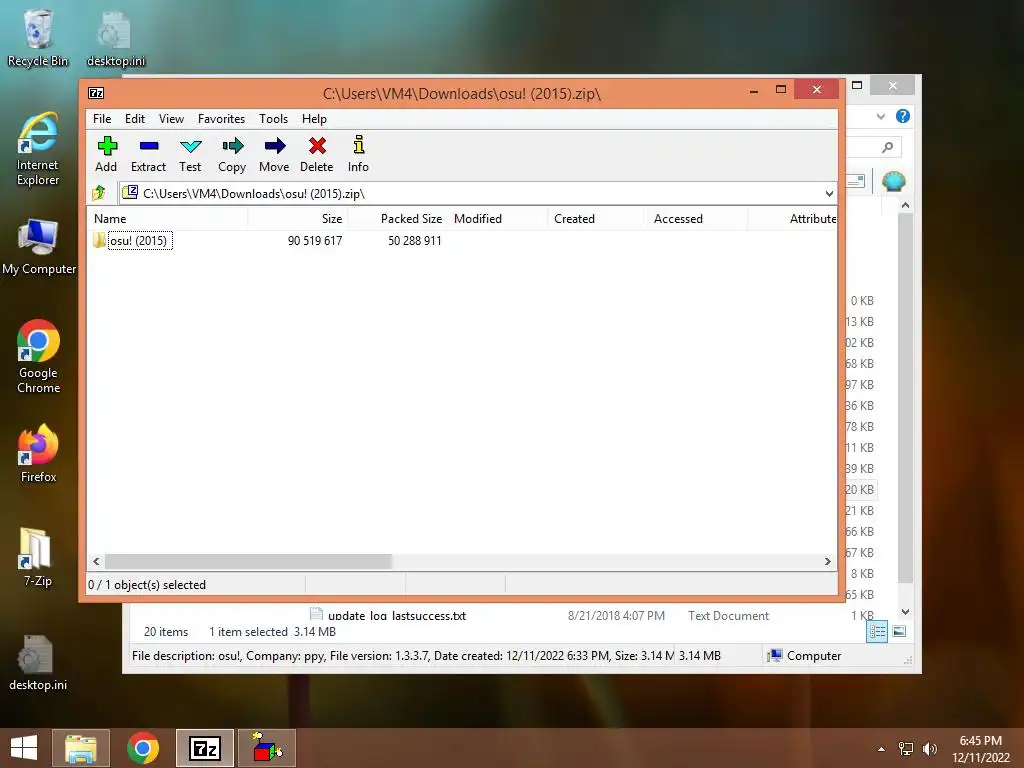Show hidden system tray icons
Image resolution: width=1024 pixels, height=768 pixels.
(881, 749)
